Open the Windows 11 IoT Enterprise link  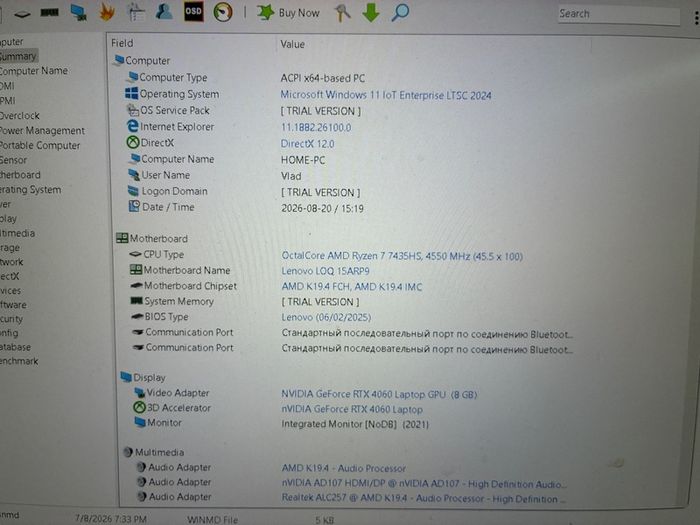pos(386,95)
